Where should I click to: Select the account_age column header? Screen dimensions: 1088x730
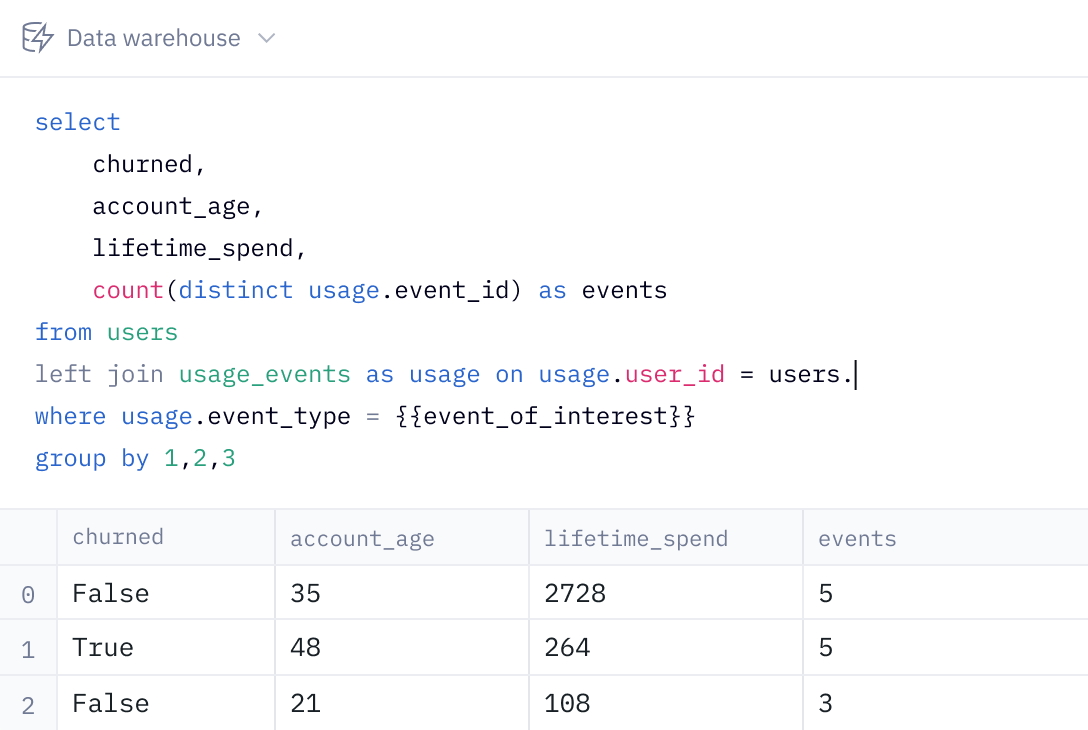click(362, 539)
